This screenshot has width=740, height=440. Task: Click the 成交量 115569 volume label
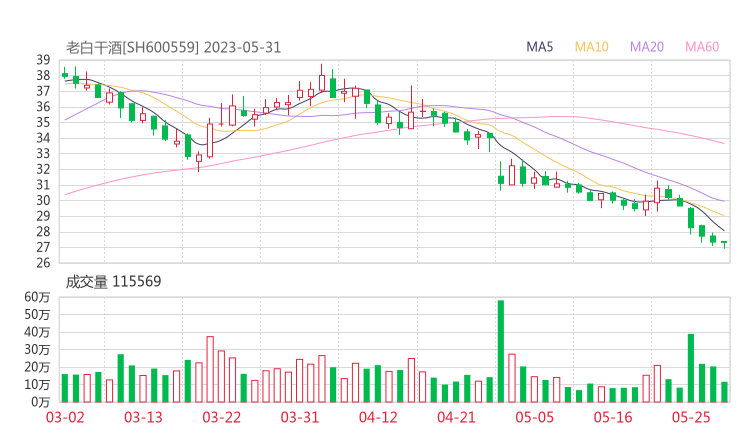(113, 281)
